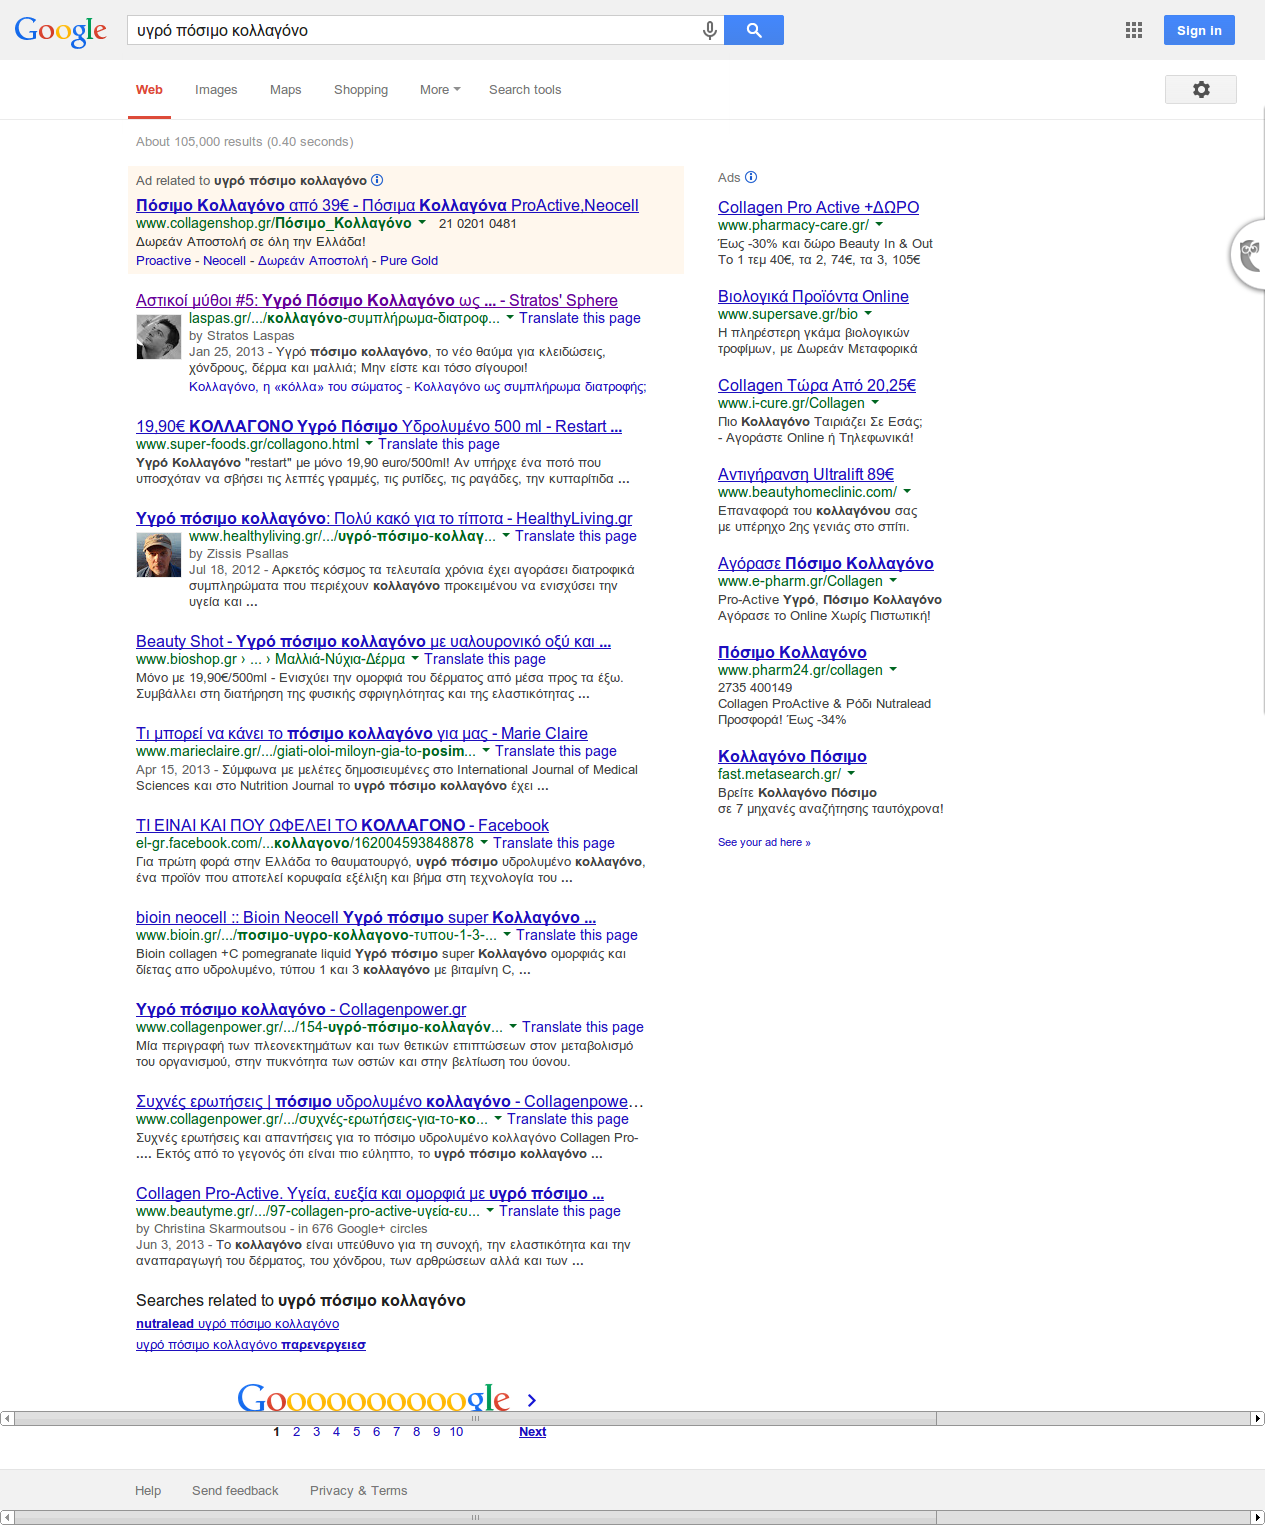Open the '19,90€ ΚΟΛΛΑΓΟΝΟ' Restart result
1265x1525 pixels.
point(379,426)
